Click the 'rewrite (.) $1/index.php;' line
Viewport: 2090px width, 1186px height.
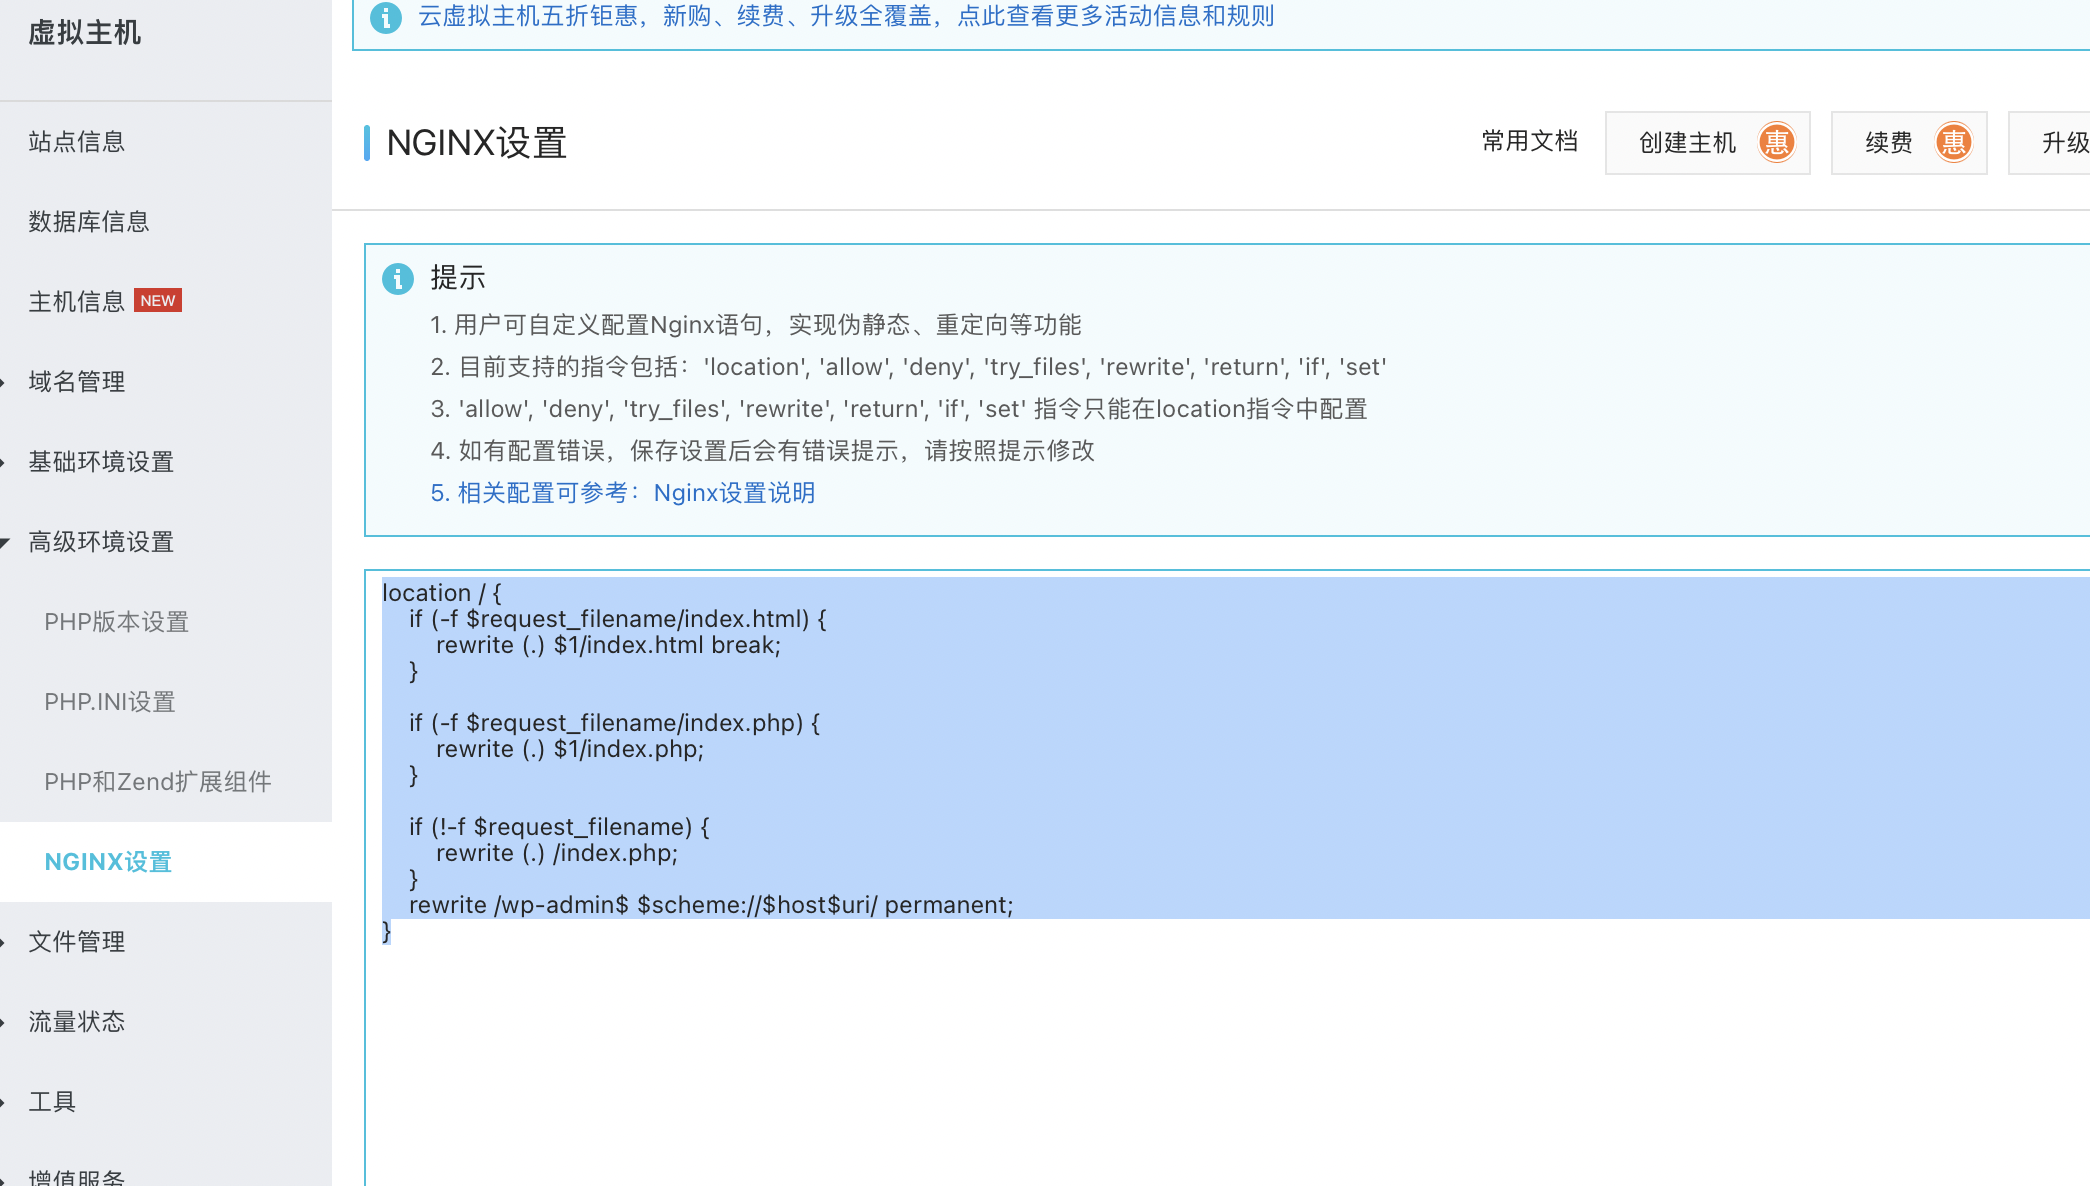pyautogui.click(x=570, y=749)
